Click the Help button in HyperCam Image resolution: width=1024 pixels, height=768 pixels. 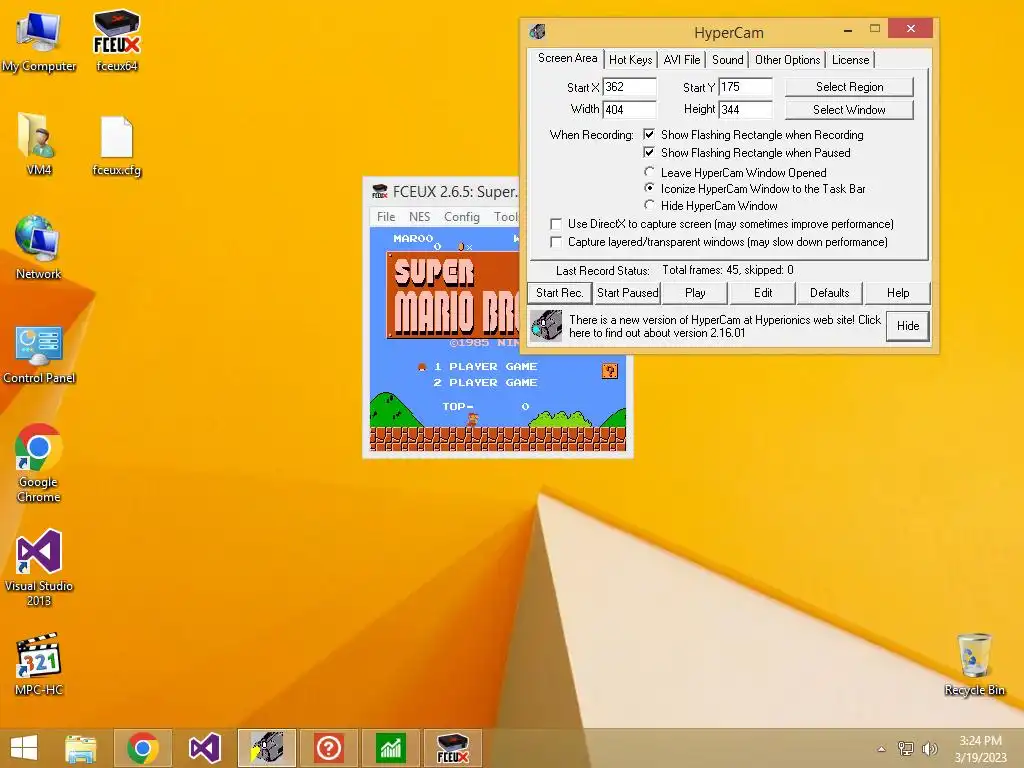[x=898, y=293]
